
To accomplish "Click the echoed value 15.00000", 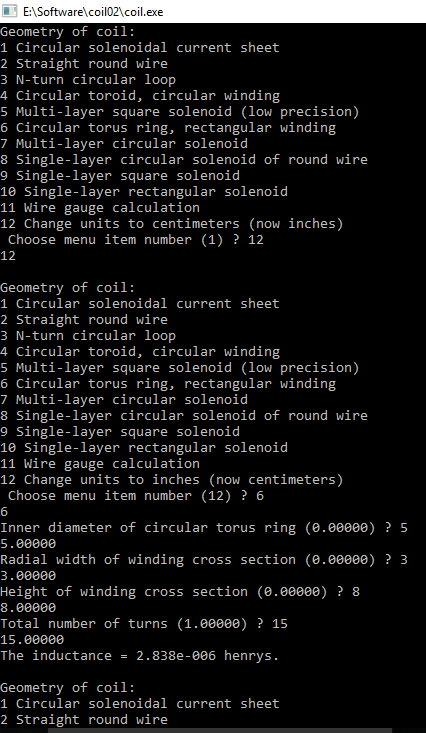I will tap(32, 640).
